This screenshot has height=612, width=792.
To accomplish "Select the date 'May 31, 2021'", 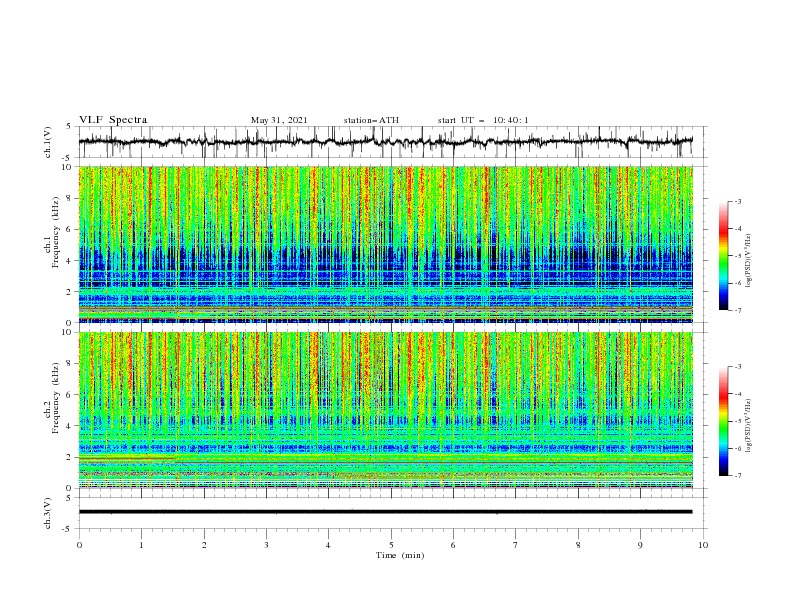I will (279, 120).
